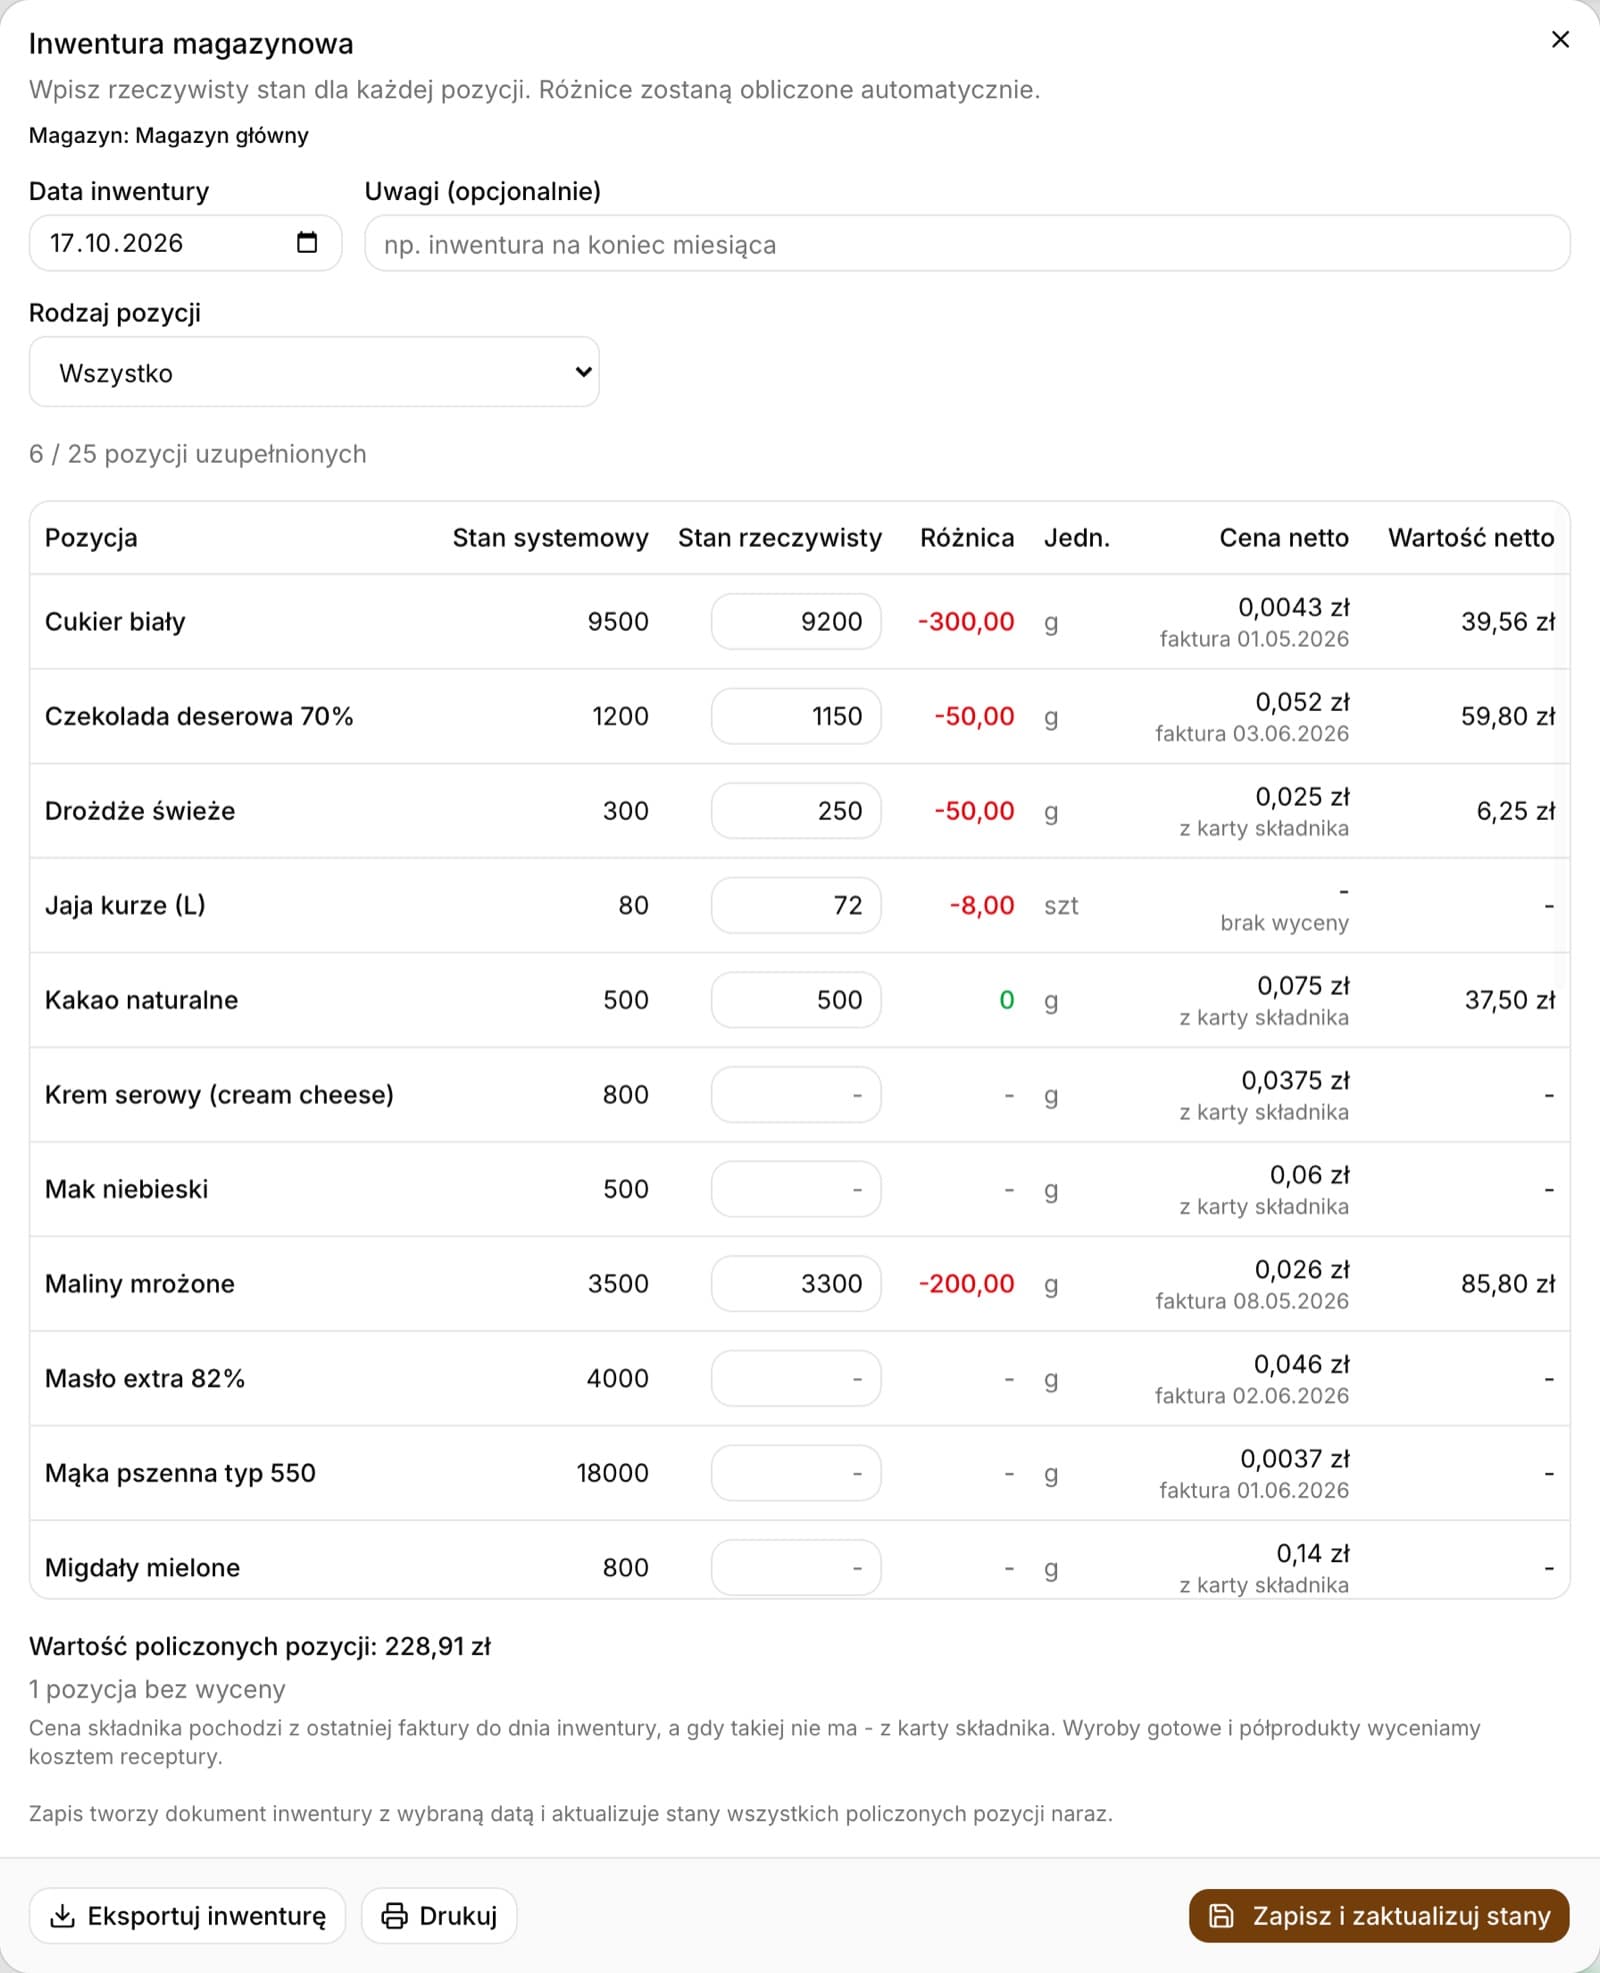Click the green 0 difference for Kakao
Image resolution: width=1600 pixels, height=1973 pixels.
[x=1007, y=1000]
